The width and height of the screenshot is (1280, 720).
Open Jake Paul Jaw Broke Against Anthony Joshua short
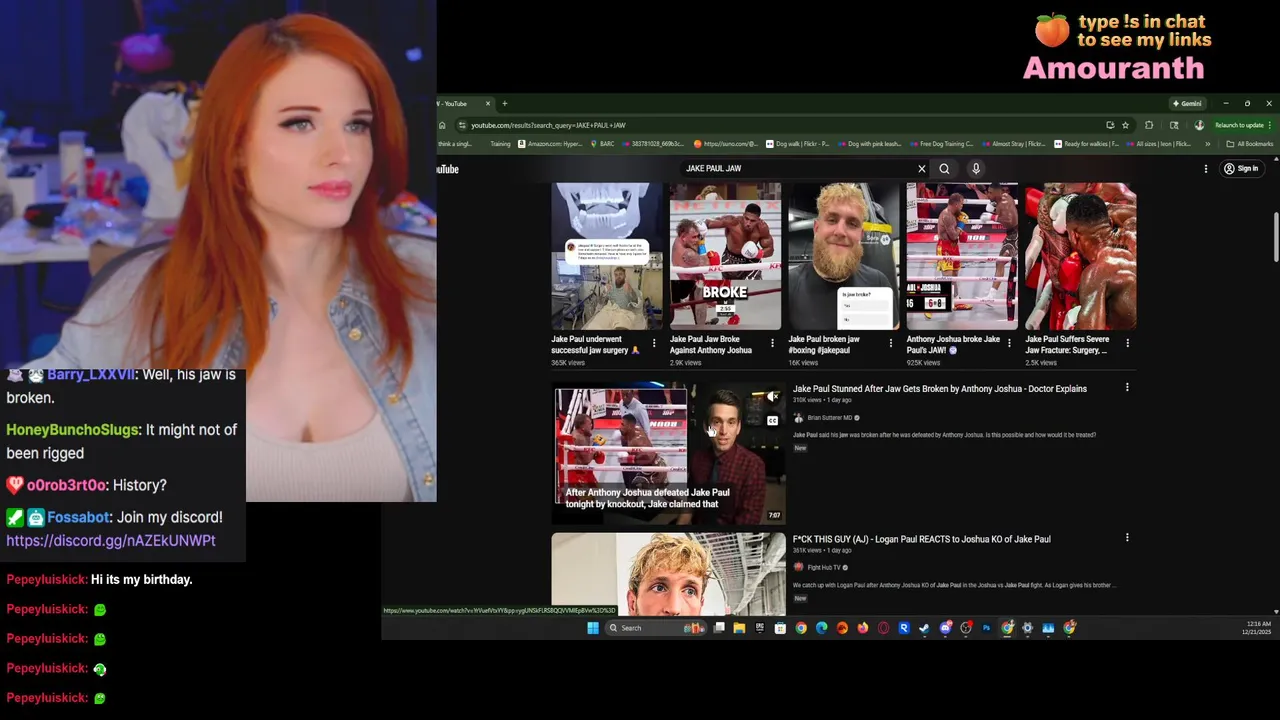click(x=725, y=257)
